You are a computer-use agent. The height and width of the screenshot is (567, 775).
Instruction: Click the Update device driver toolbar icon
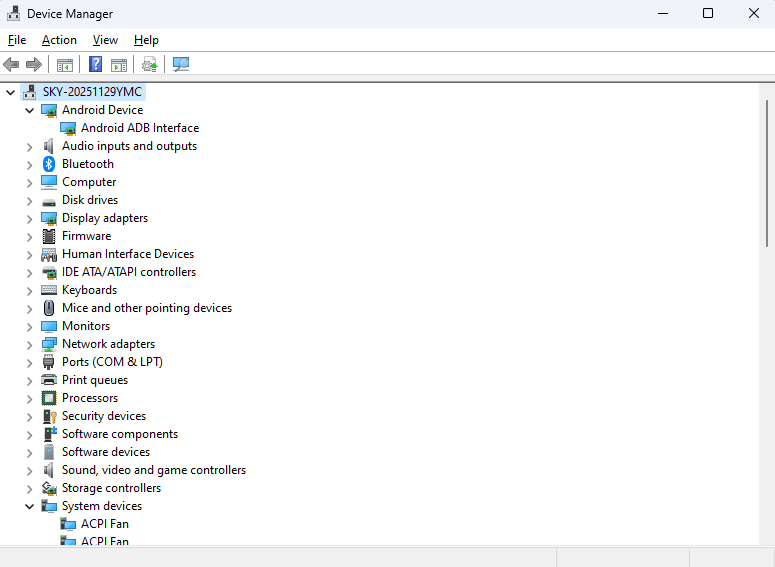click(149, 64)
